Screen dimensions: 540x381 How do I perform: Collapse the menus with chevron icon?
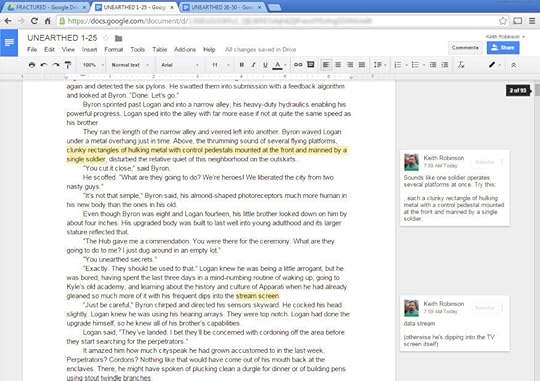[x=513, y=65]
